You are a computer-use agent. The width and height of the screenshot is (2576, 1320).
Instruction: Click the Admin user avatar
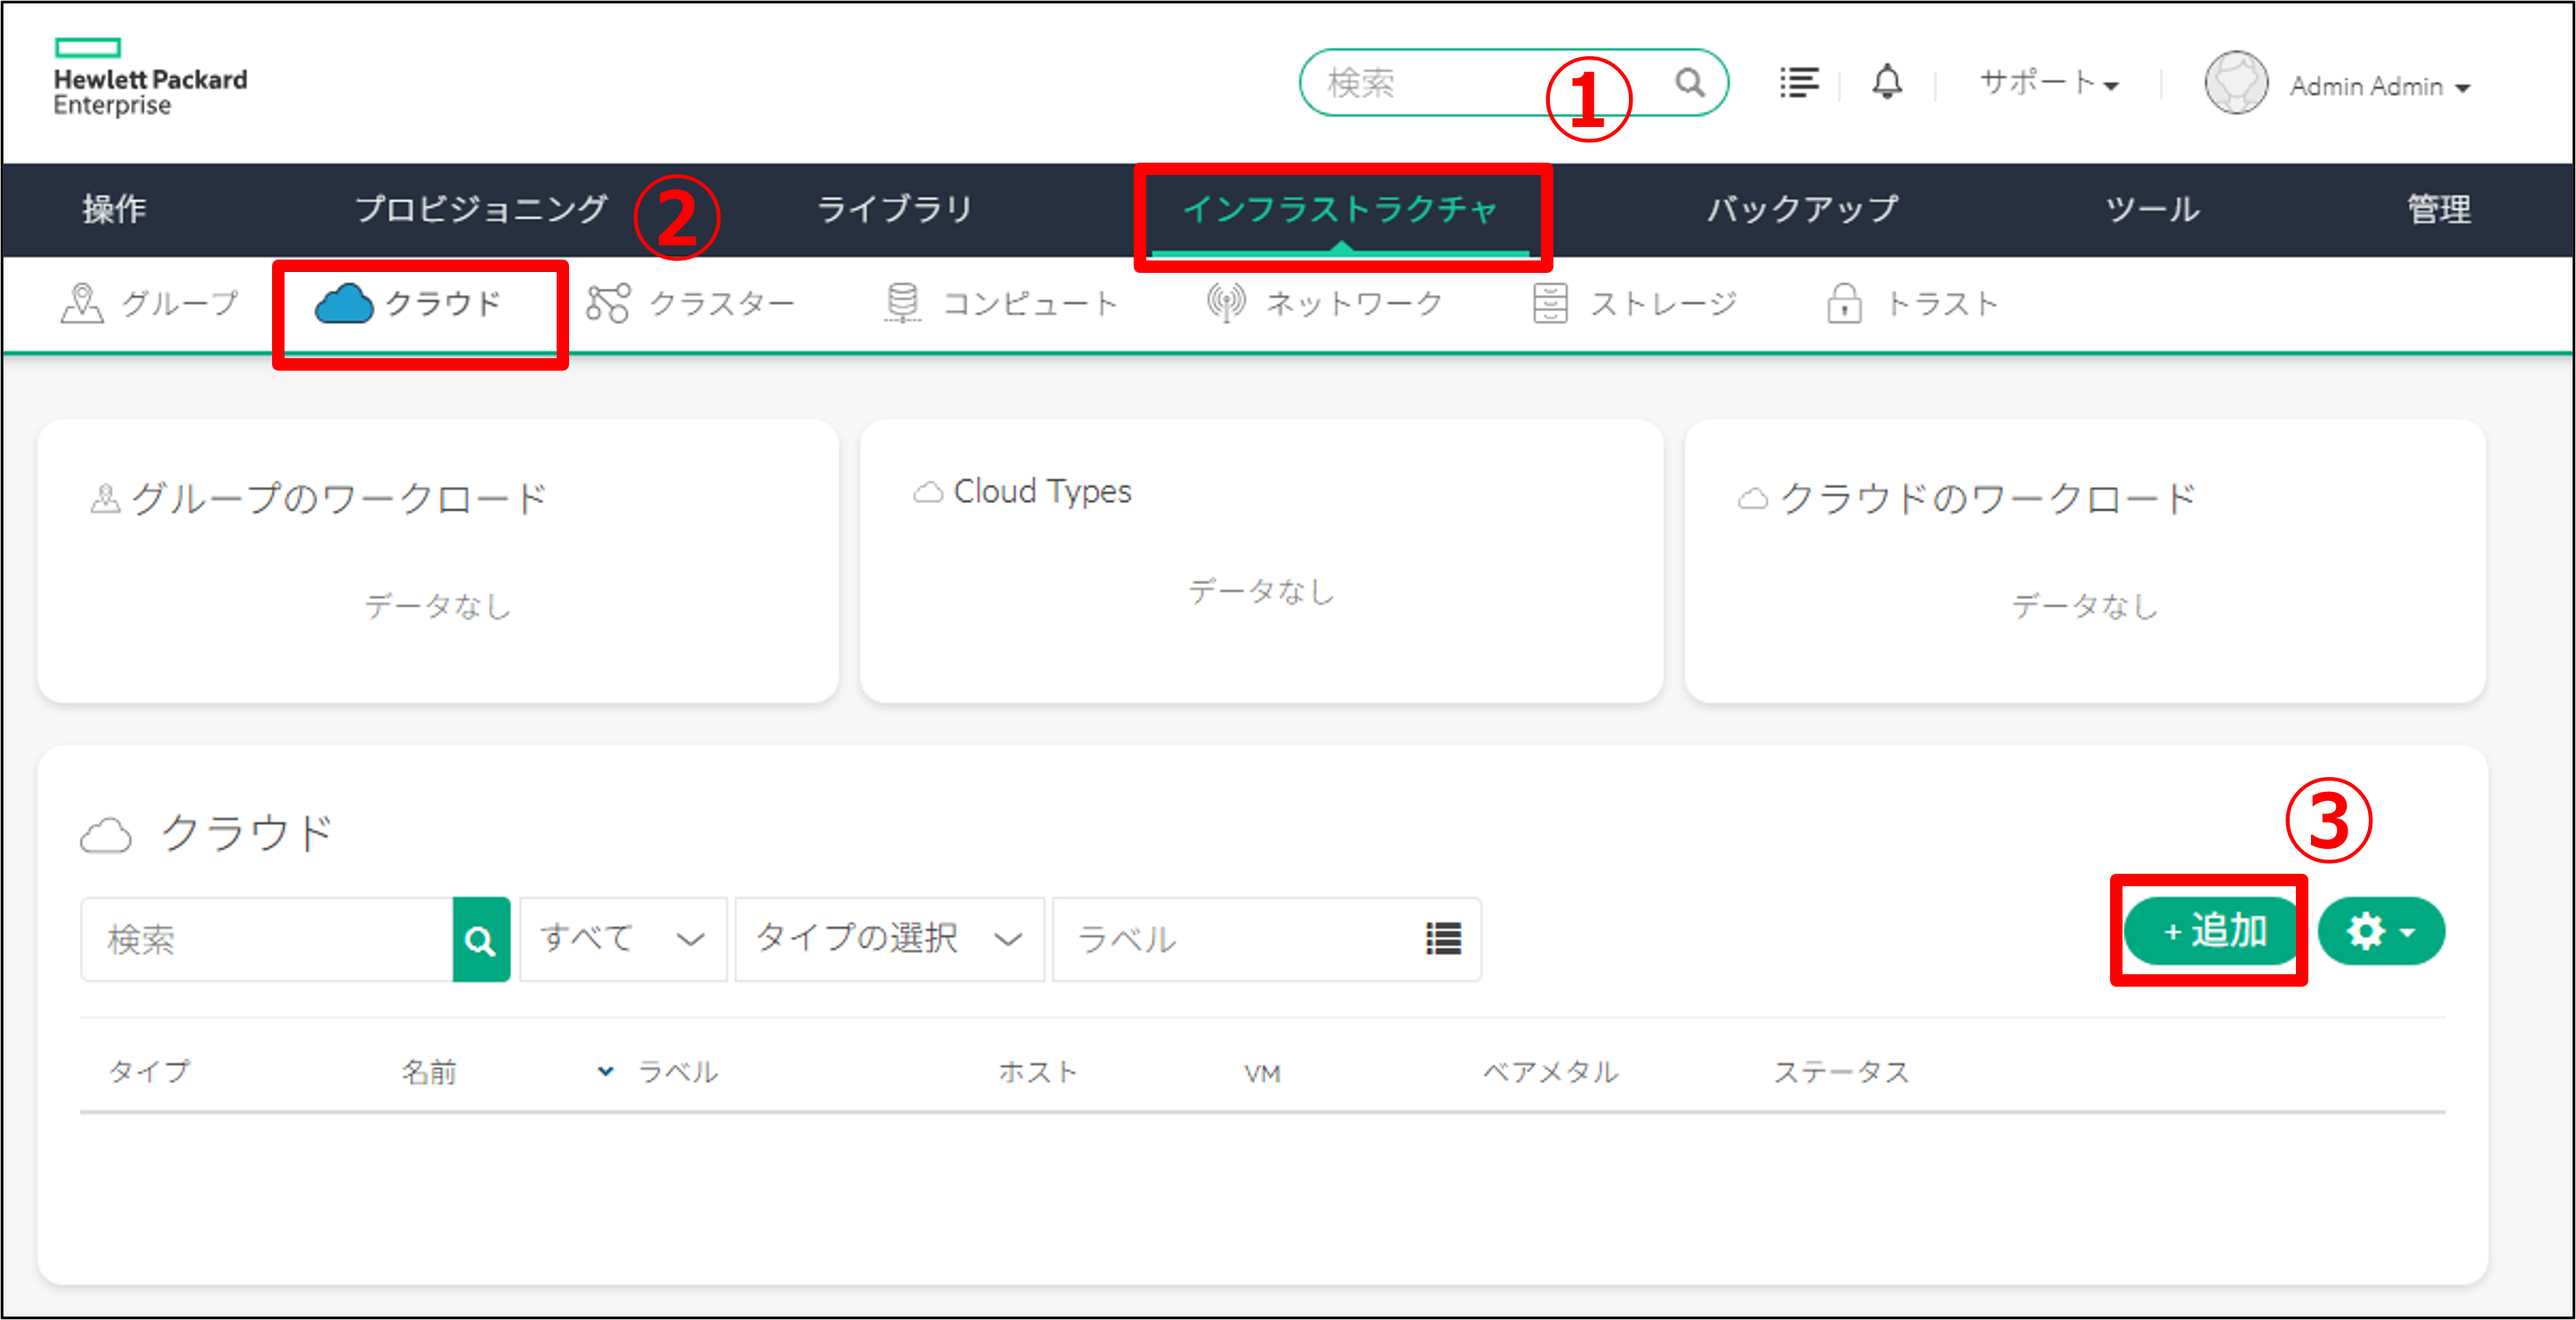tap(2236, 83)
